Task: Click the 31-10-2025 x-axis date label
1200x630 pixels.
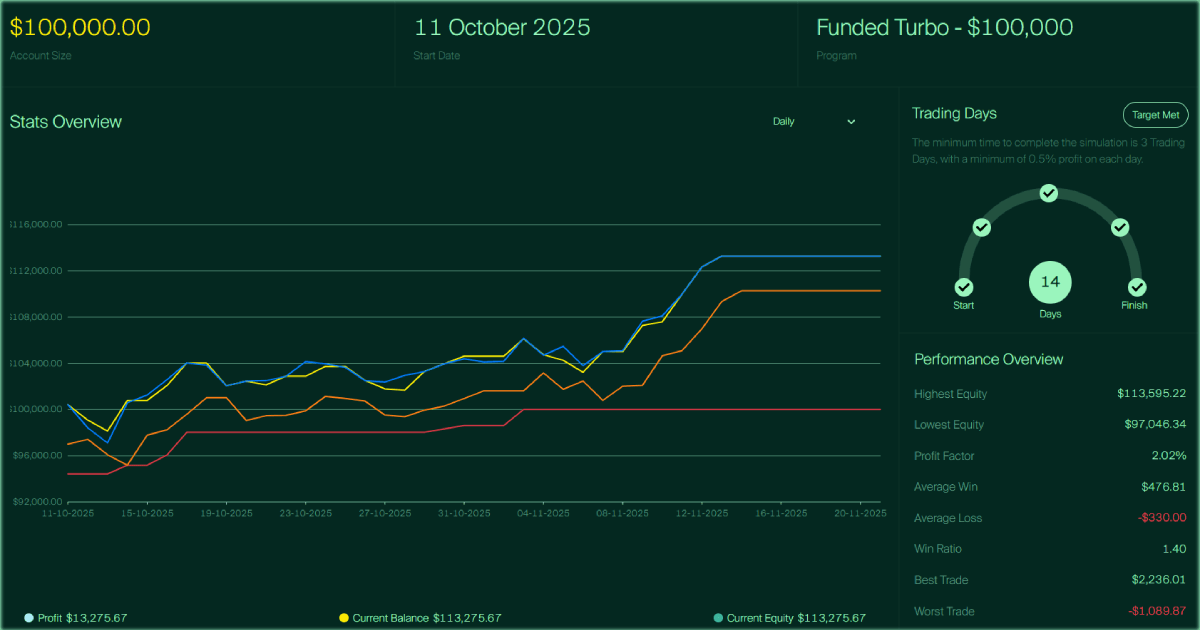Action: point(465,513)
